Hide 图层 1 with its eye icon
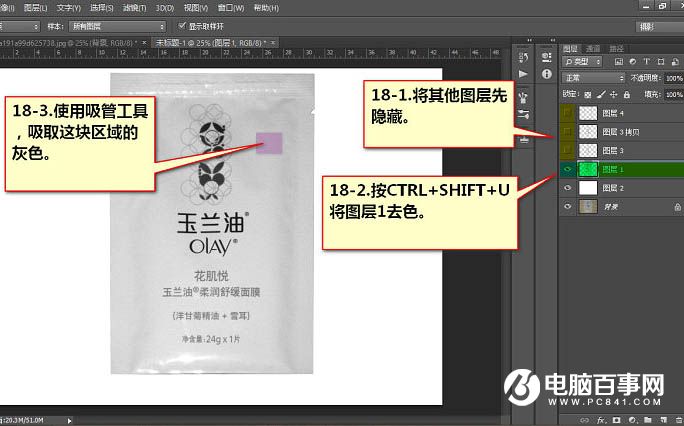The height and width of the screenshot is (426, 684). [567, 169]
